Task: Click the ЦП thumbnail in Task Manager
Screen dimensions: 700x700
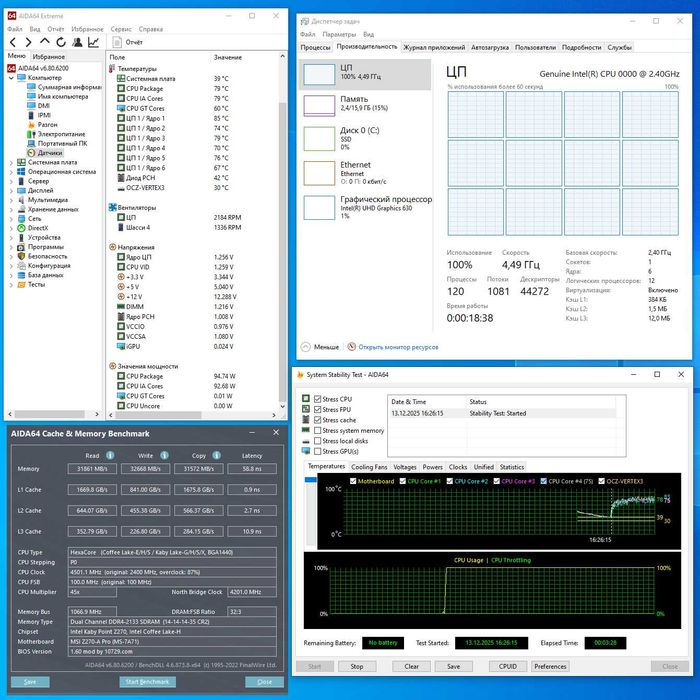Action: [319, 74]
